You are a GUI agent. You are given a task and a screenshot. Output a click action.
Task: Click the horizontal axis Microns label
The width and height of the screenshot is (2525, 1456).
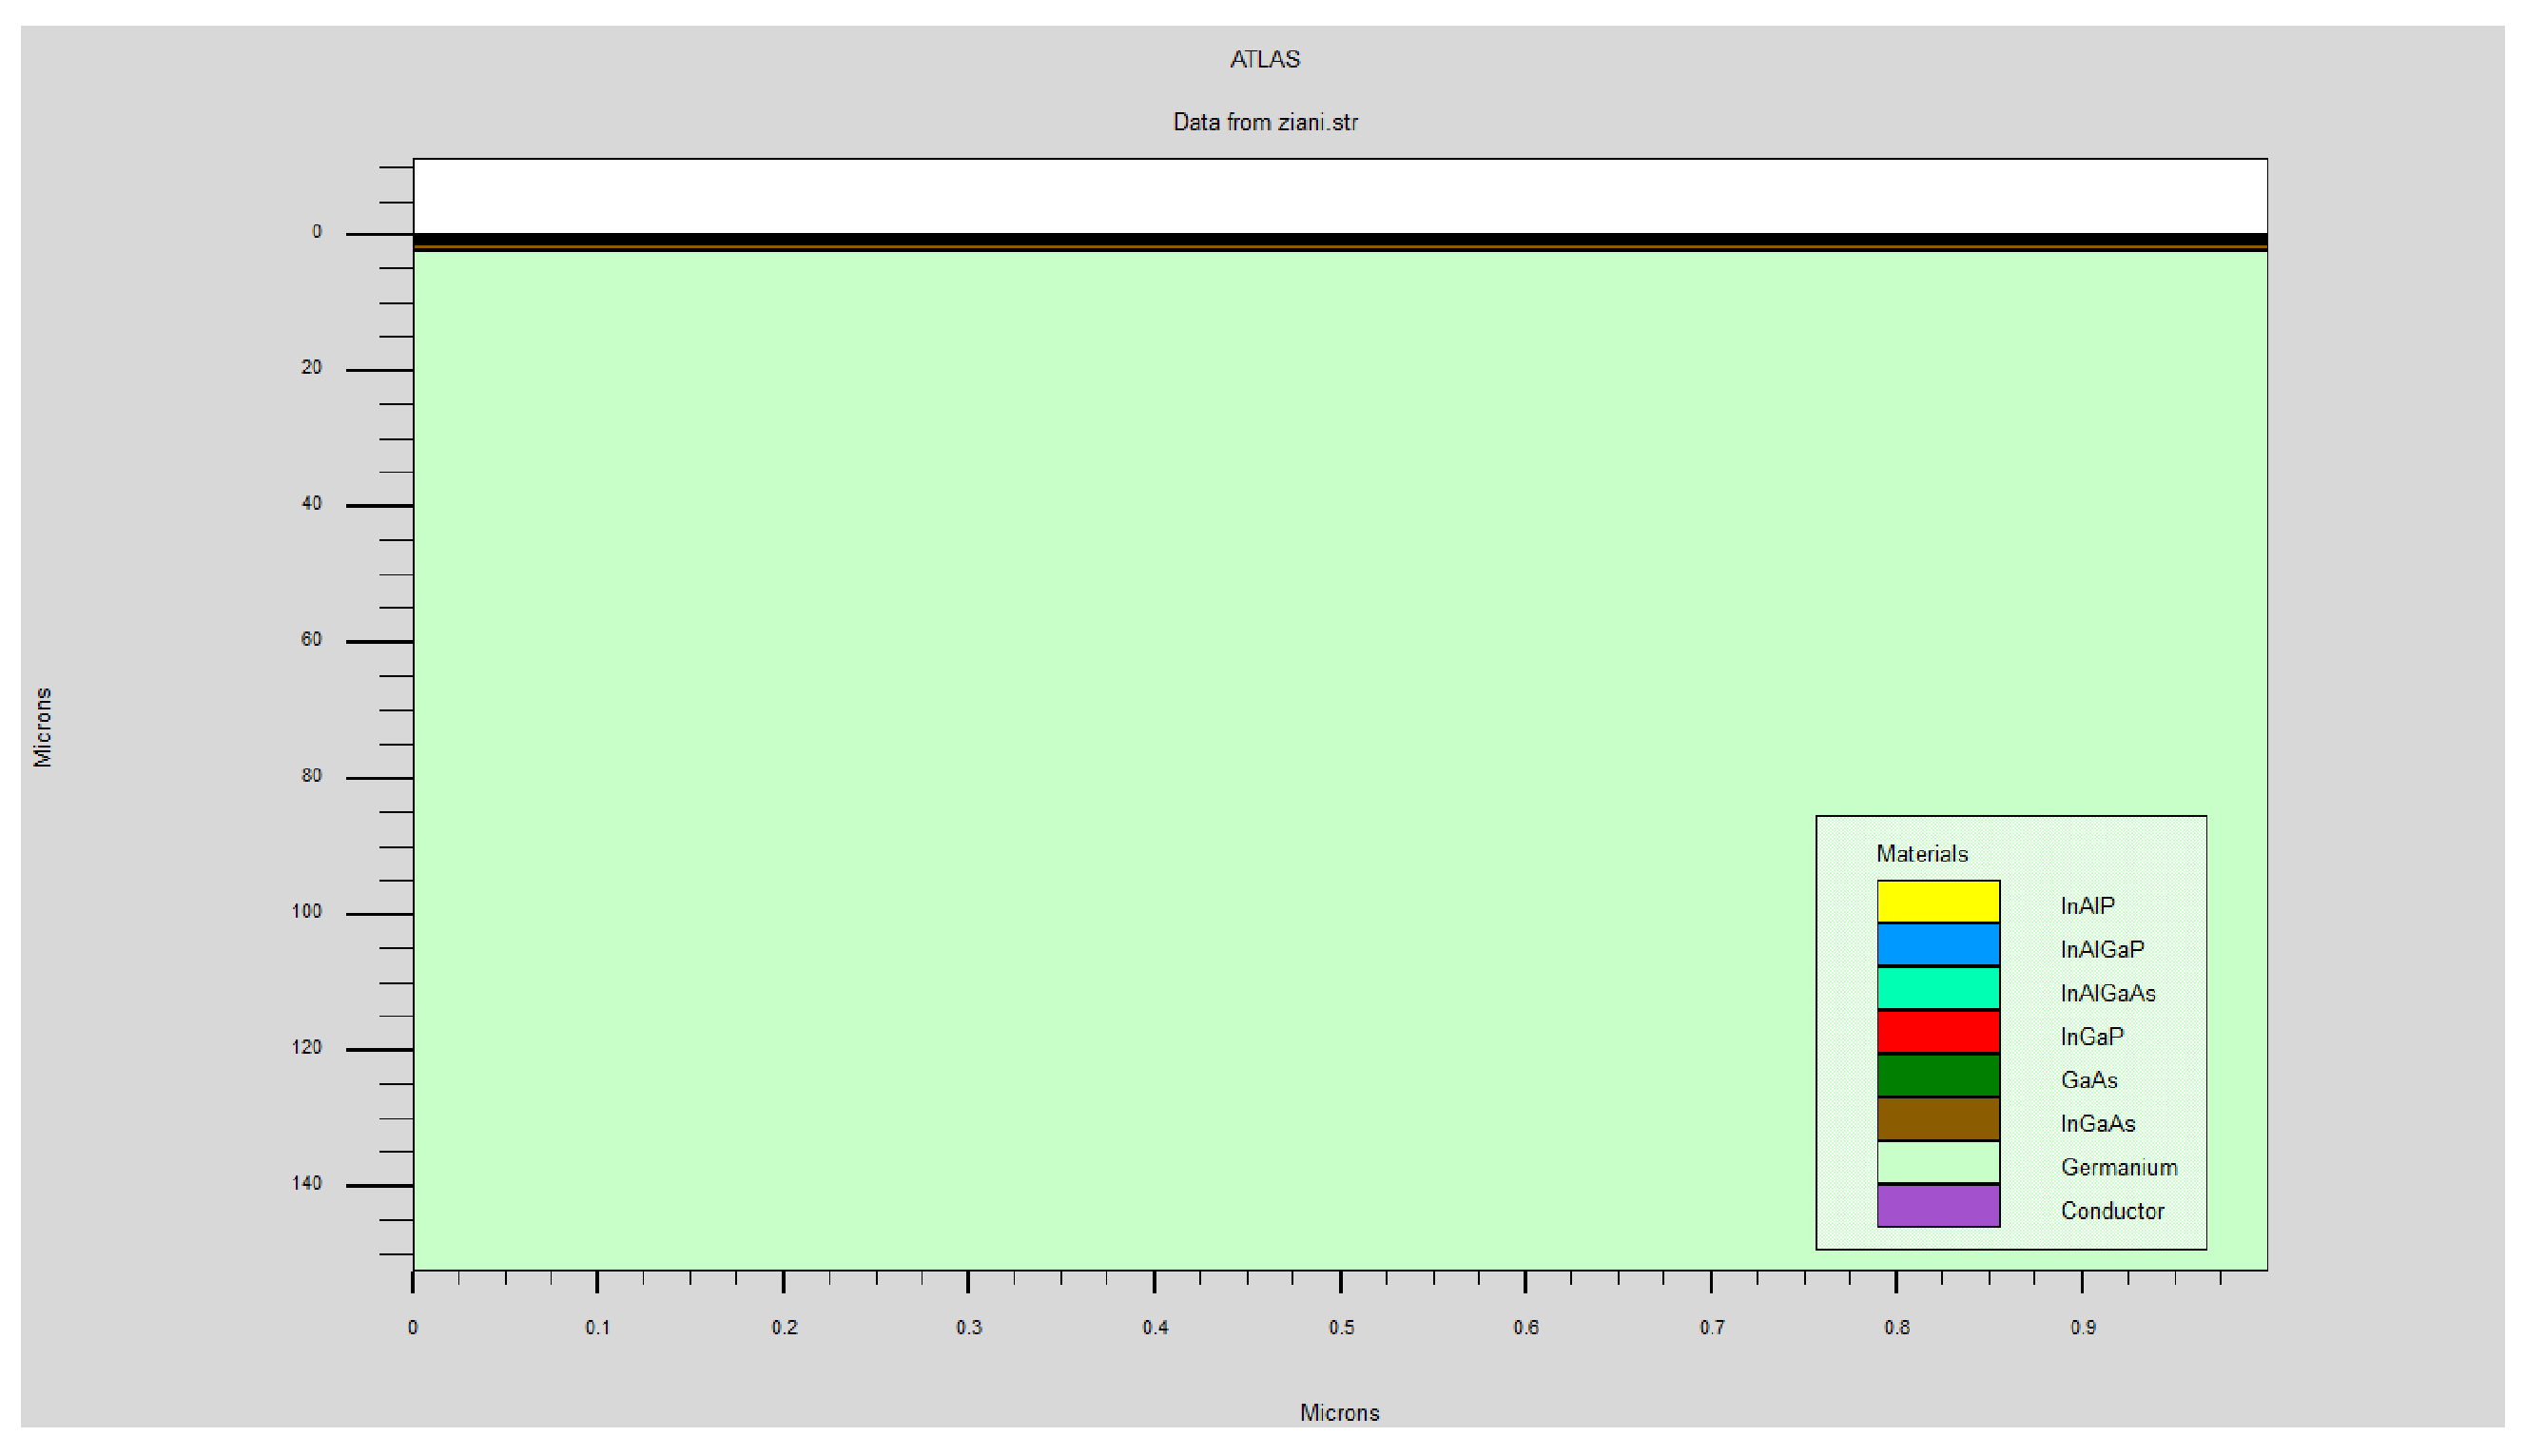pyautogui.click(x=1339, y=1413)
